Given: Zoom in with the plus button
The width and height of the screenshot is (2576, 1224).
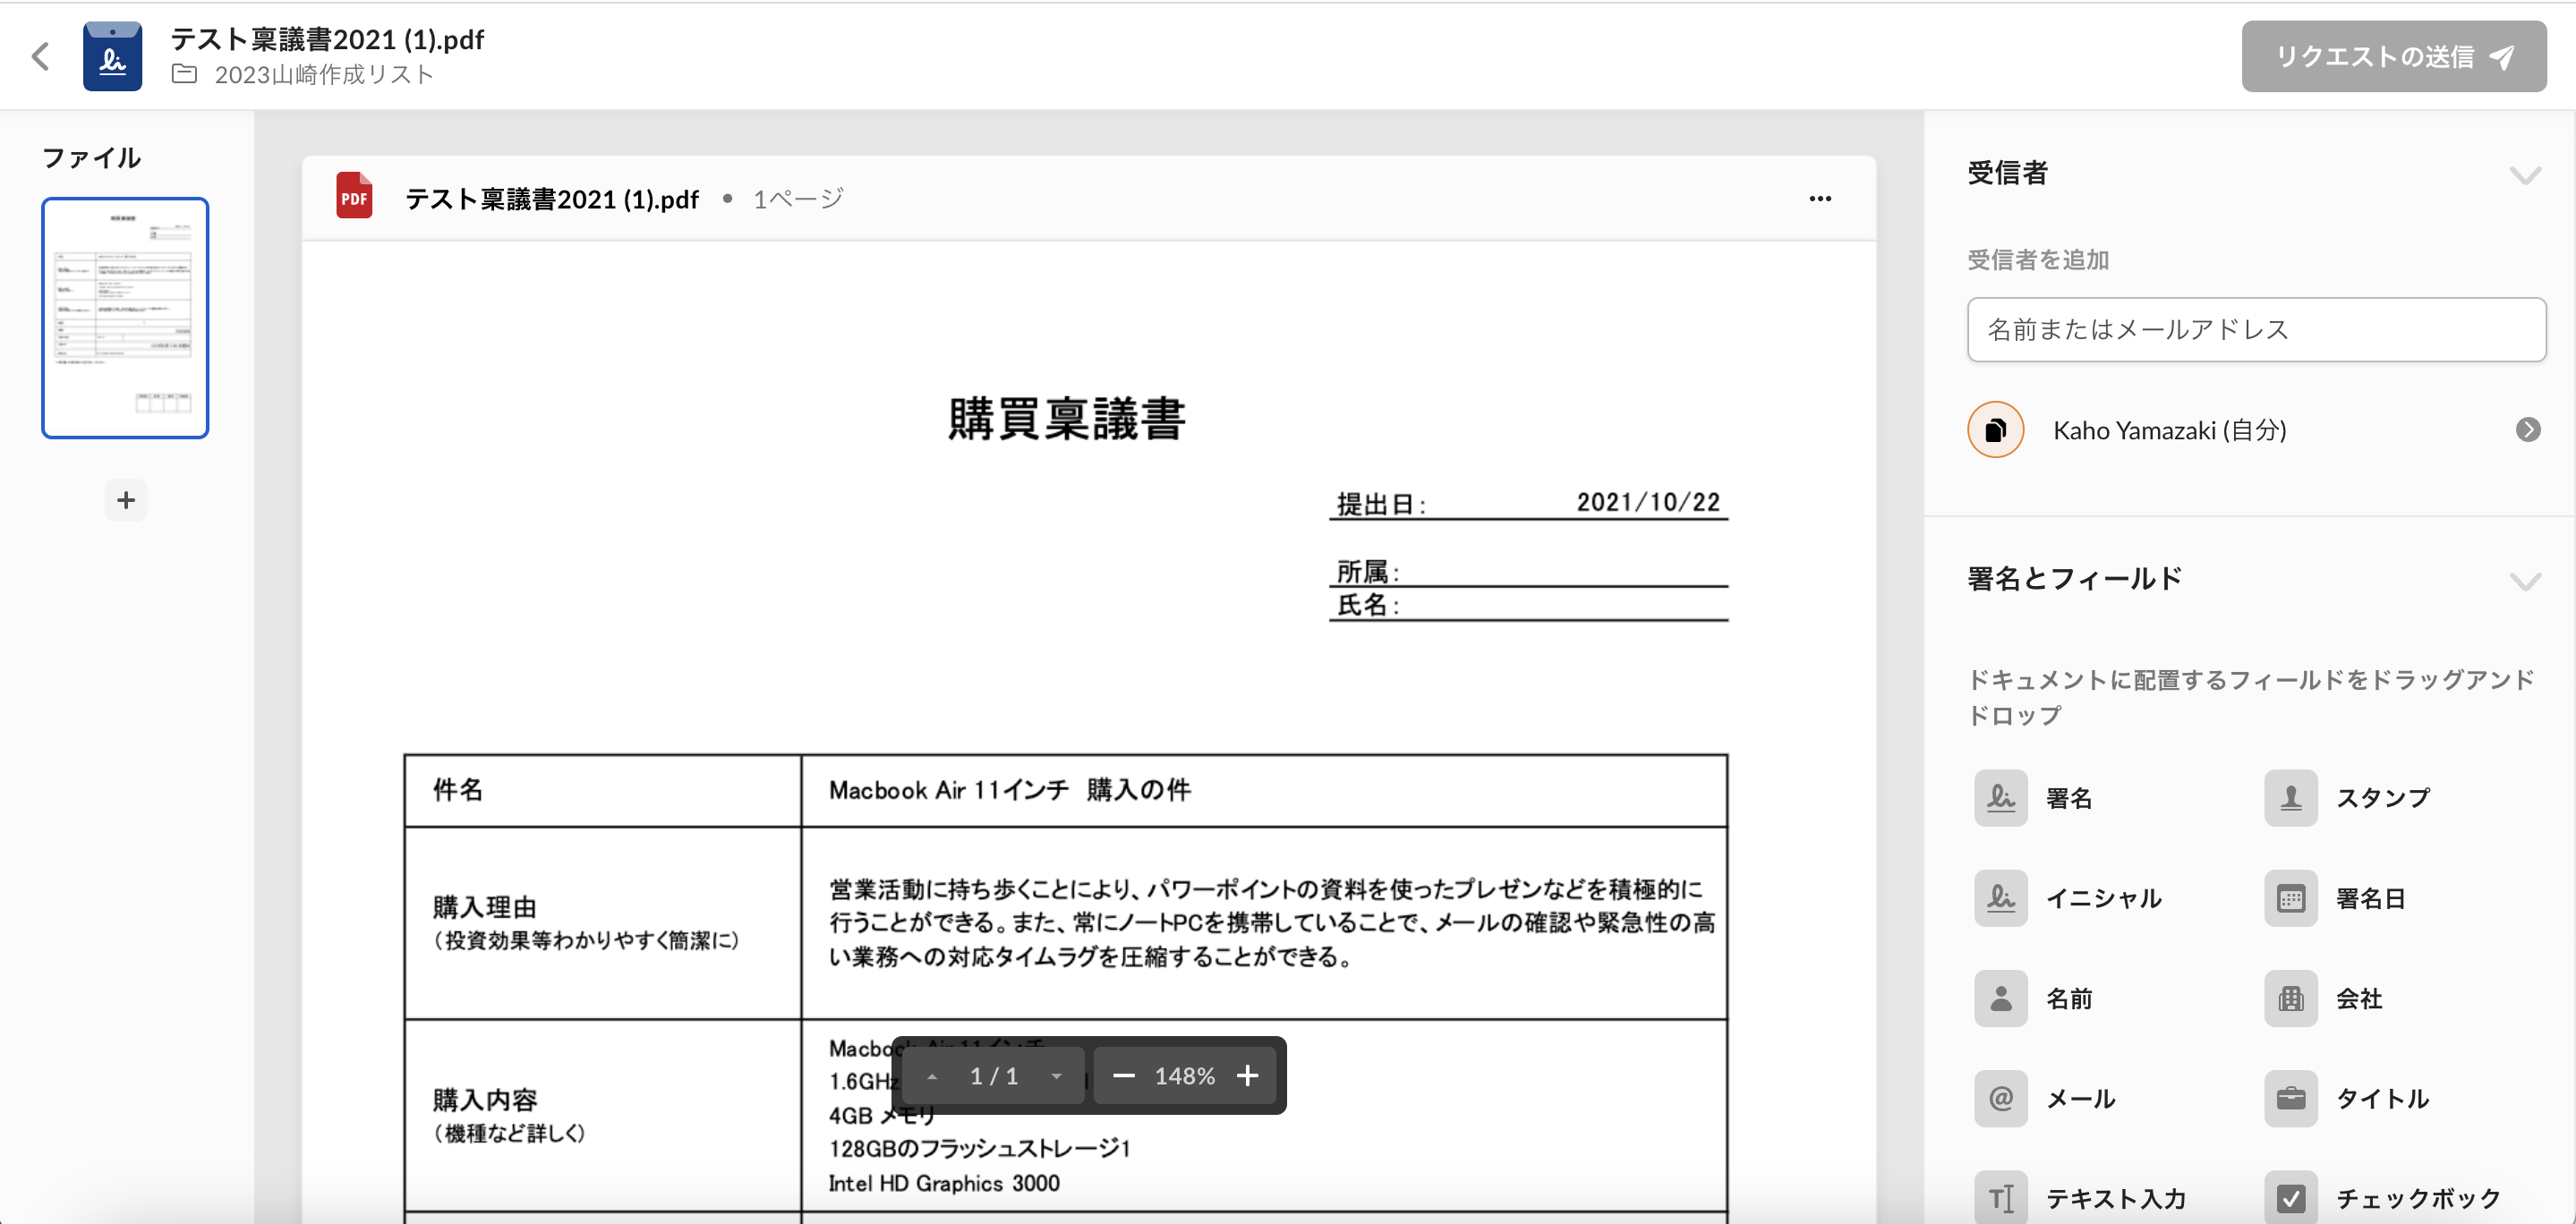Looking at the screenshot, I should click(x=1247, y=1076).
